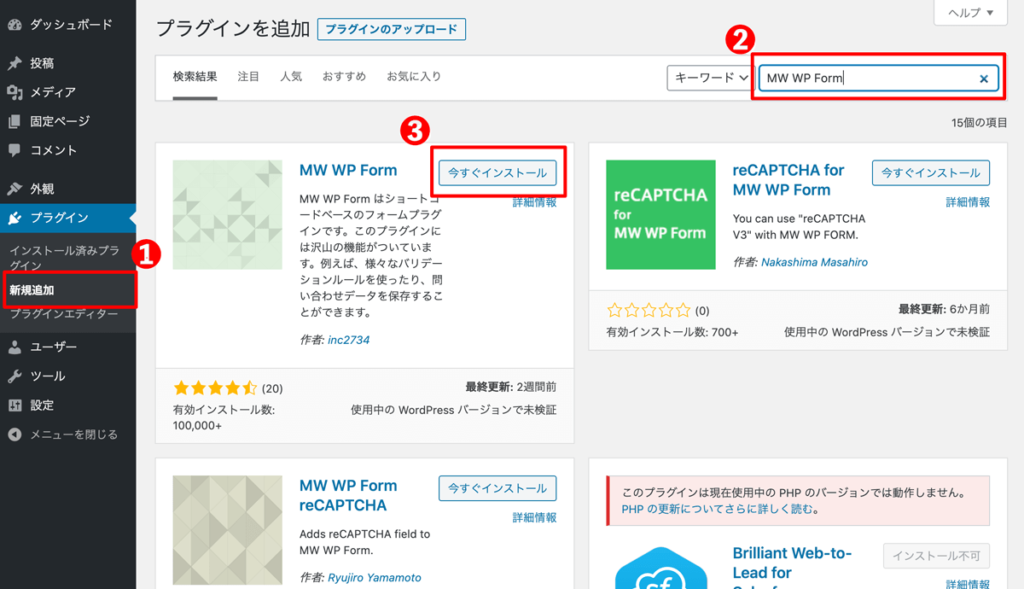Click the 固定ページ pages icon
The width and height of the screenshot is (1024, 589).
click(x=14, y=121)
